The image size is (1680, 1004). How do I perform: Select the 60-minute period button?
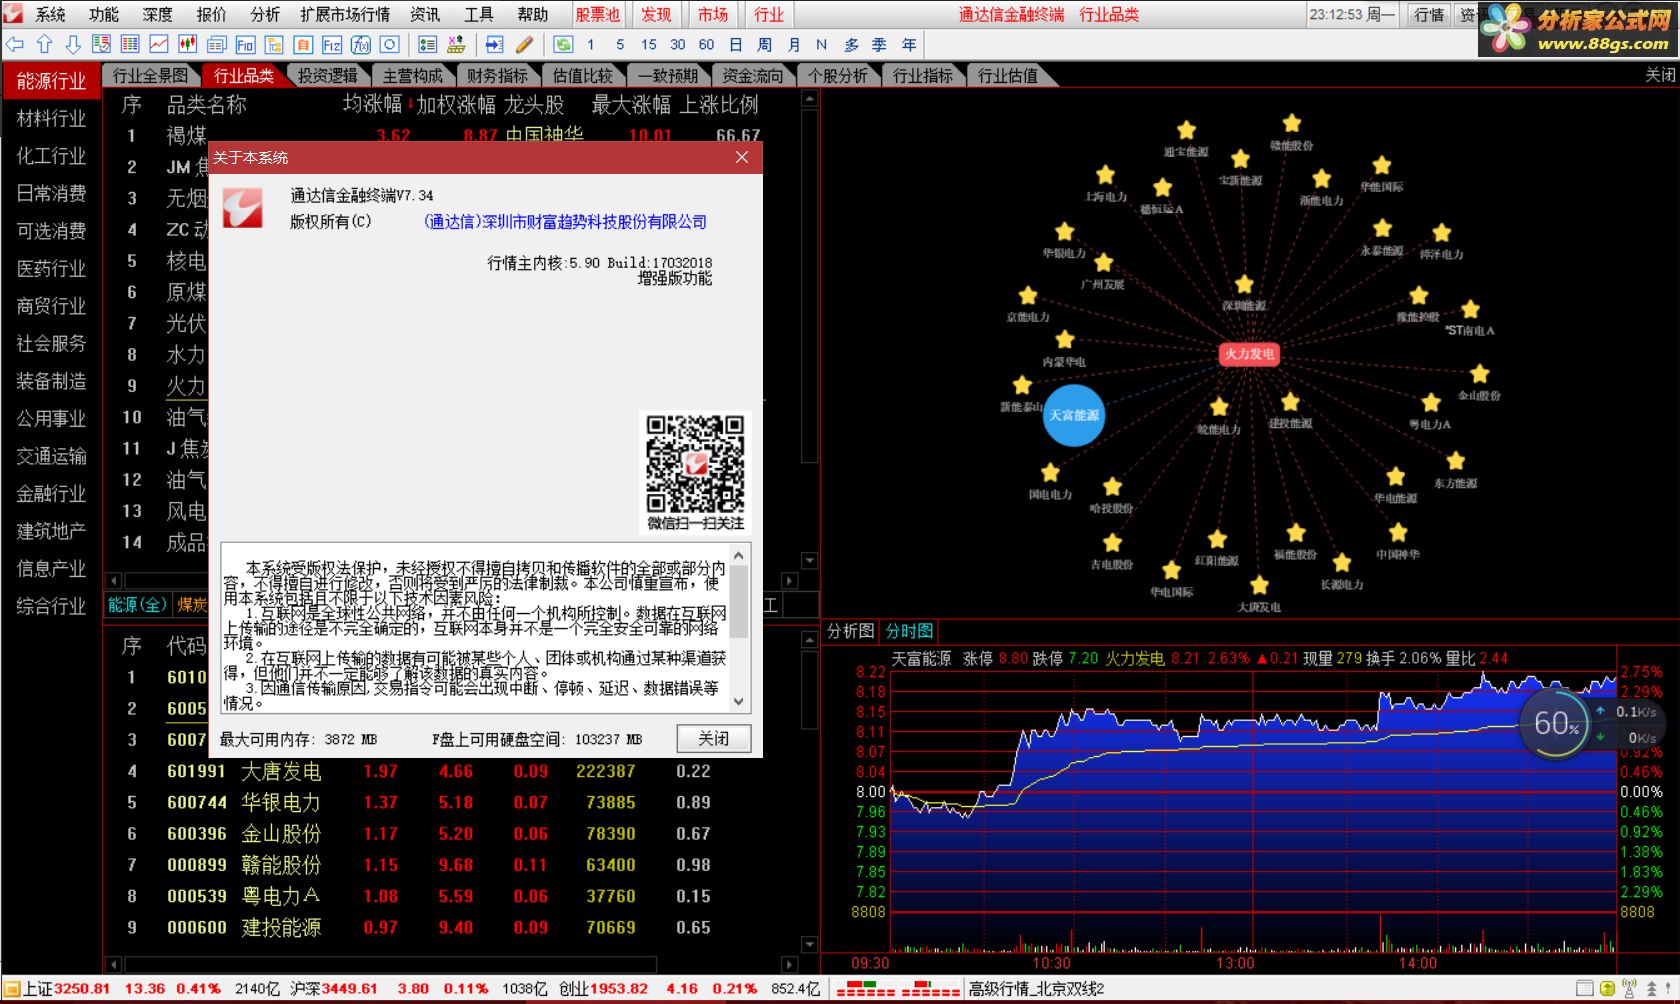click(706, 44)
